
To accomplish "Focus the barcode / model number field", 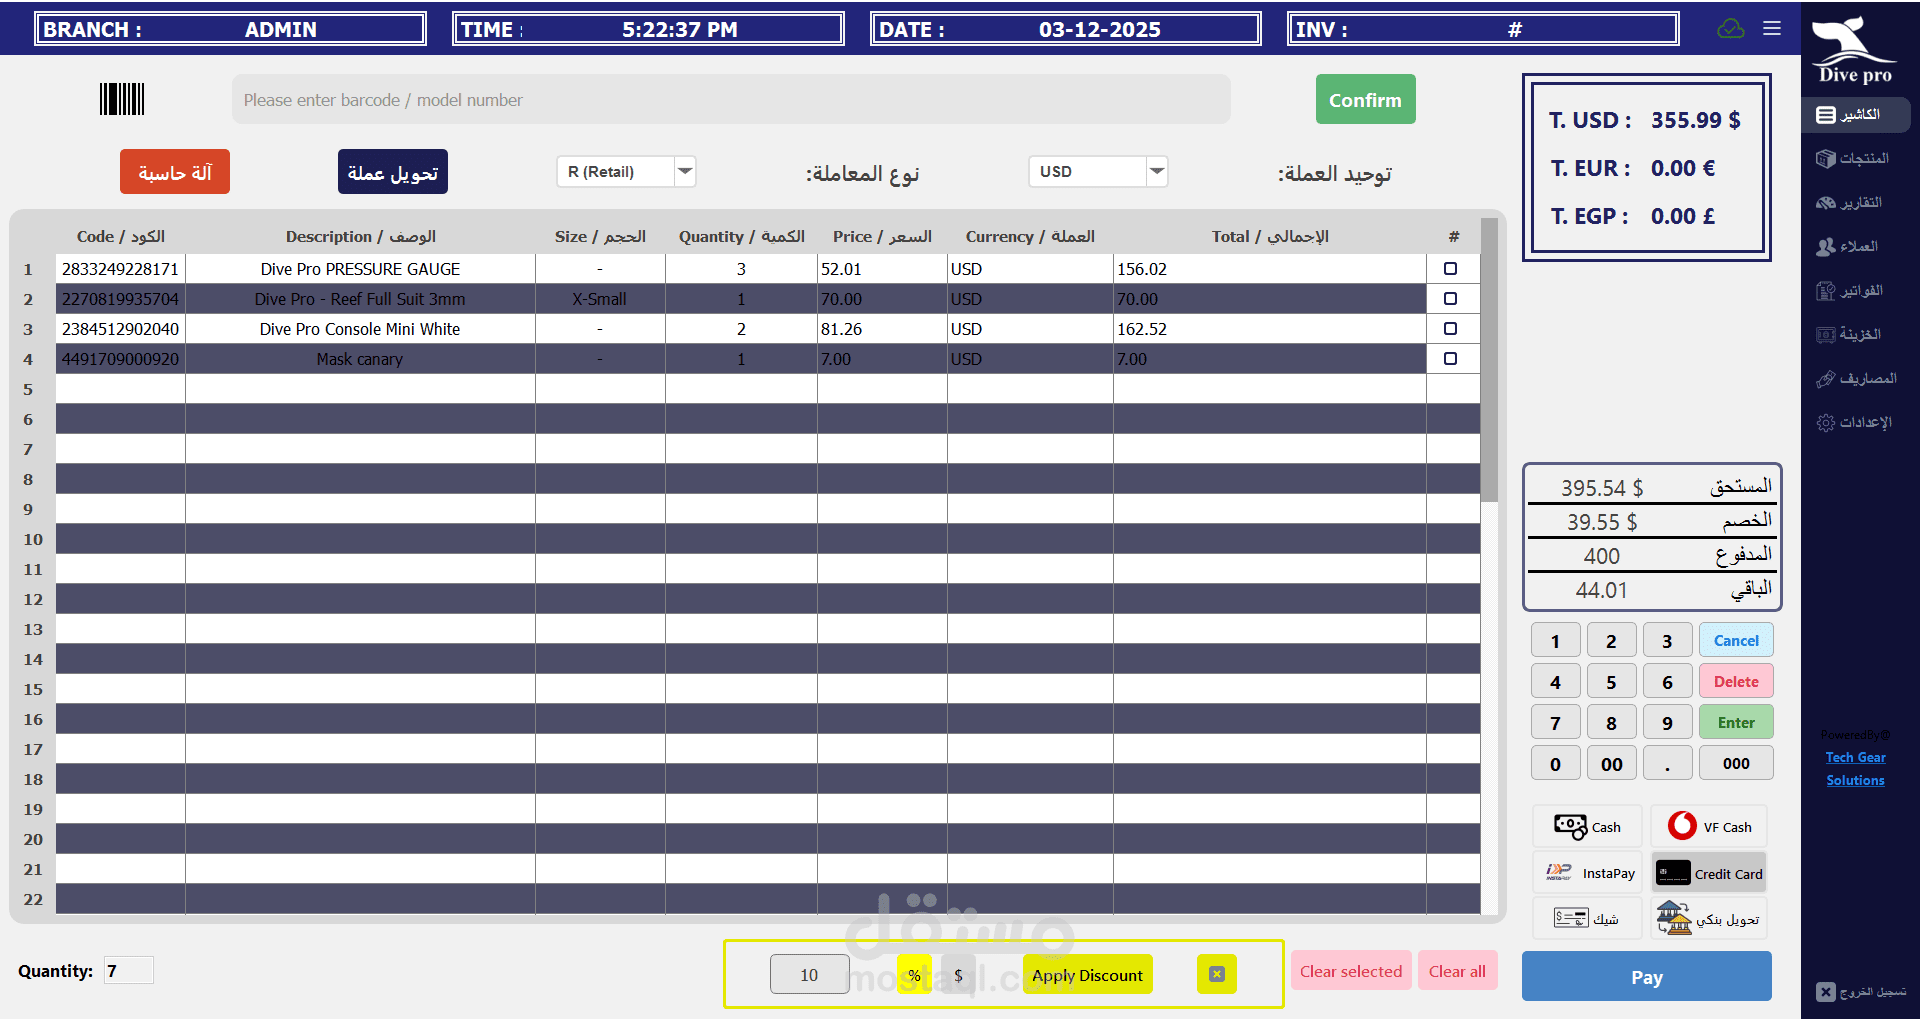I will (x=731, y=100).
